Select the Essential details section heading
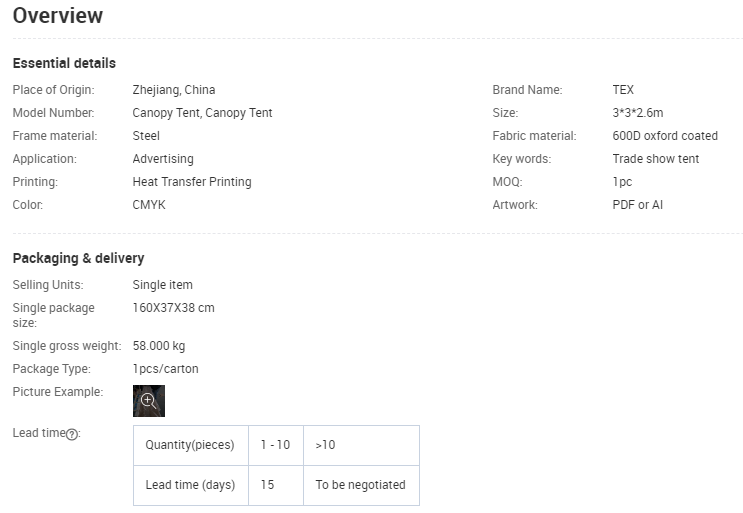 64,64
